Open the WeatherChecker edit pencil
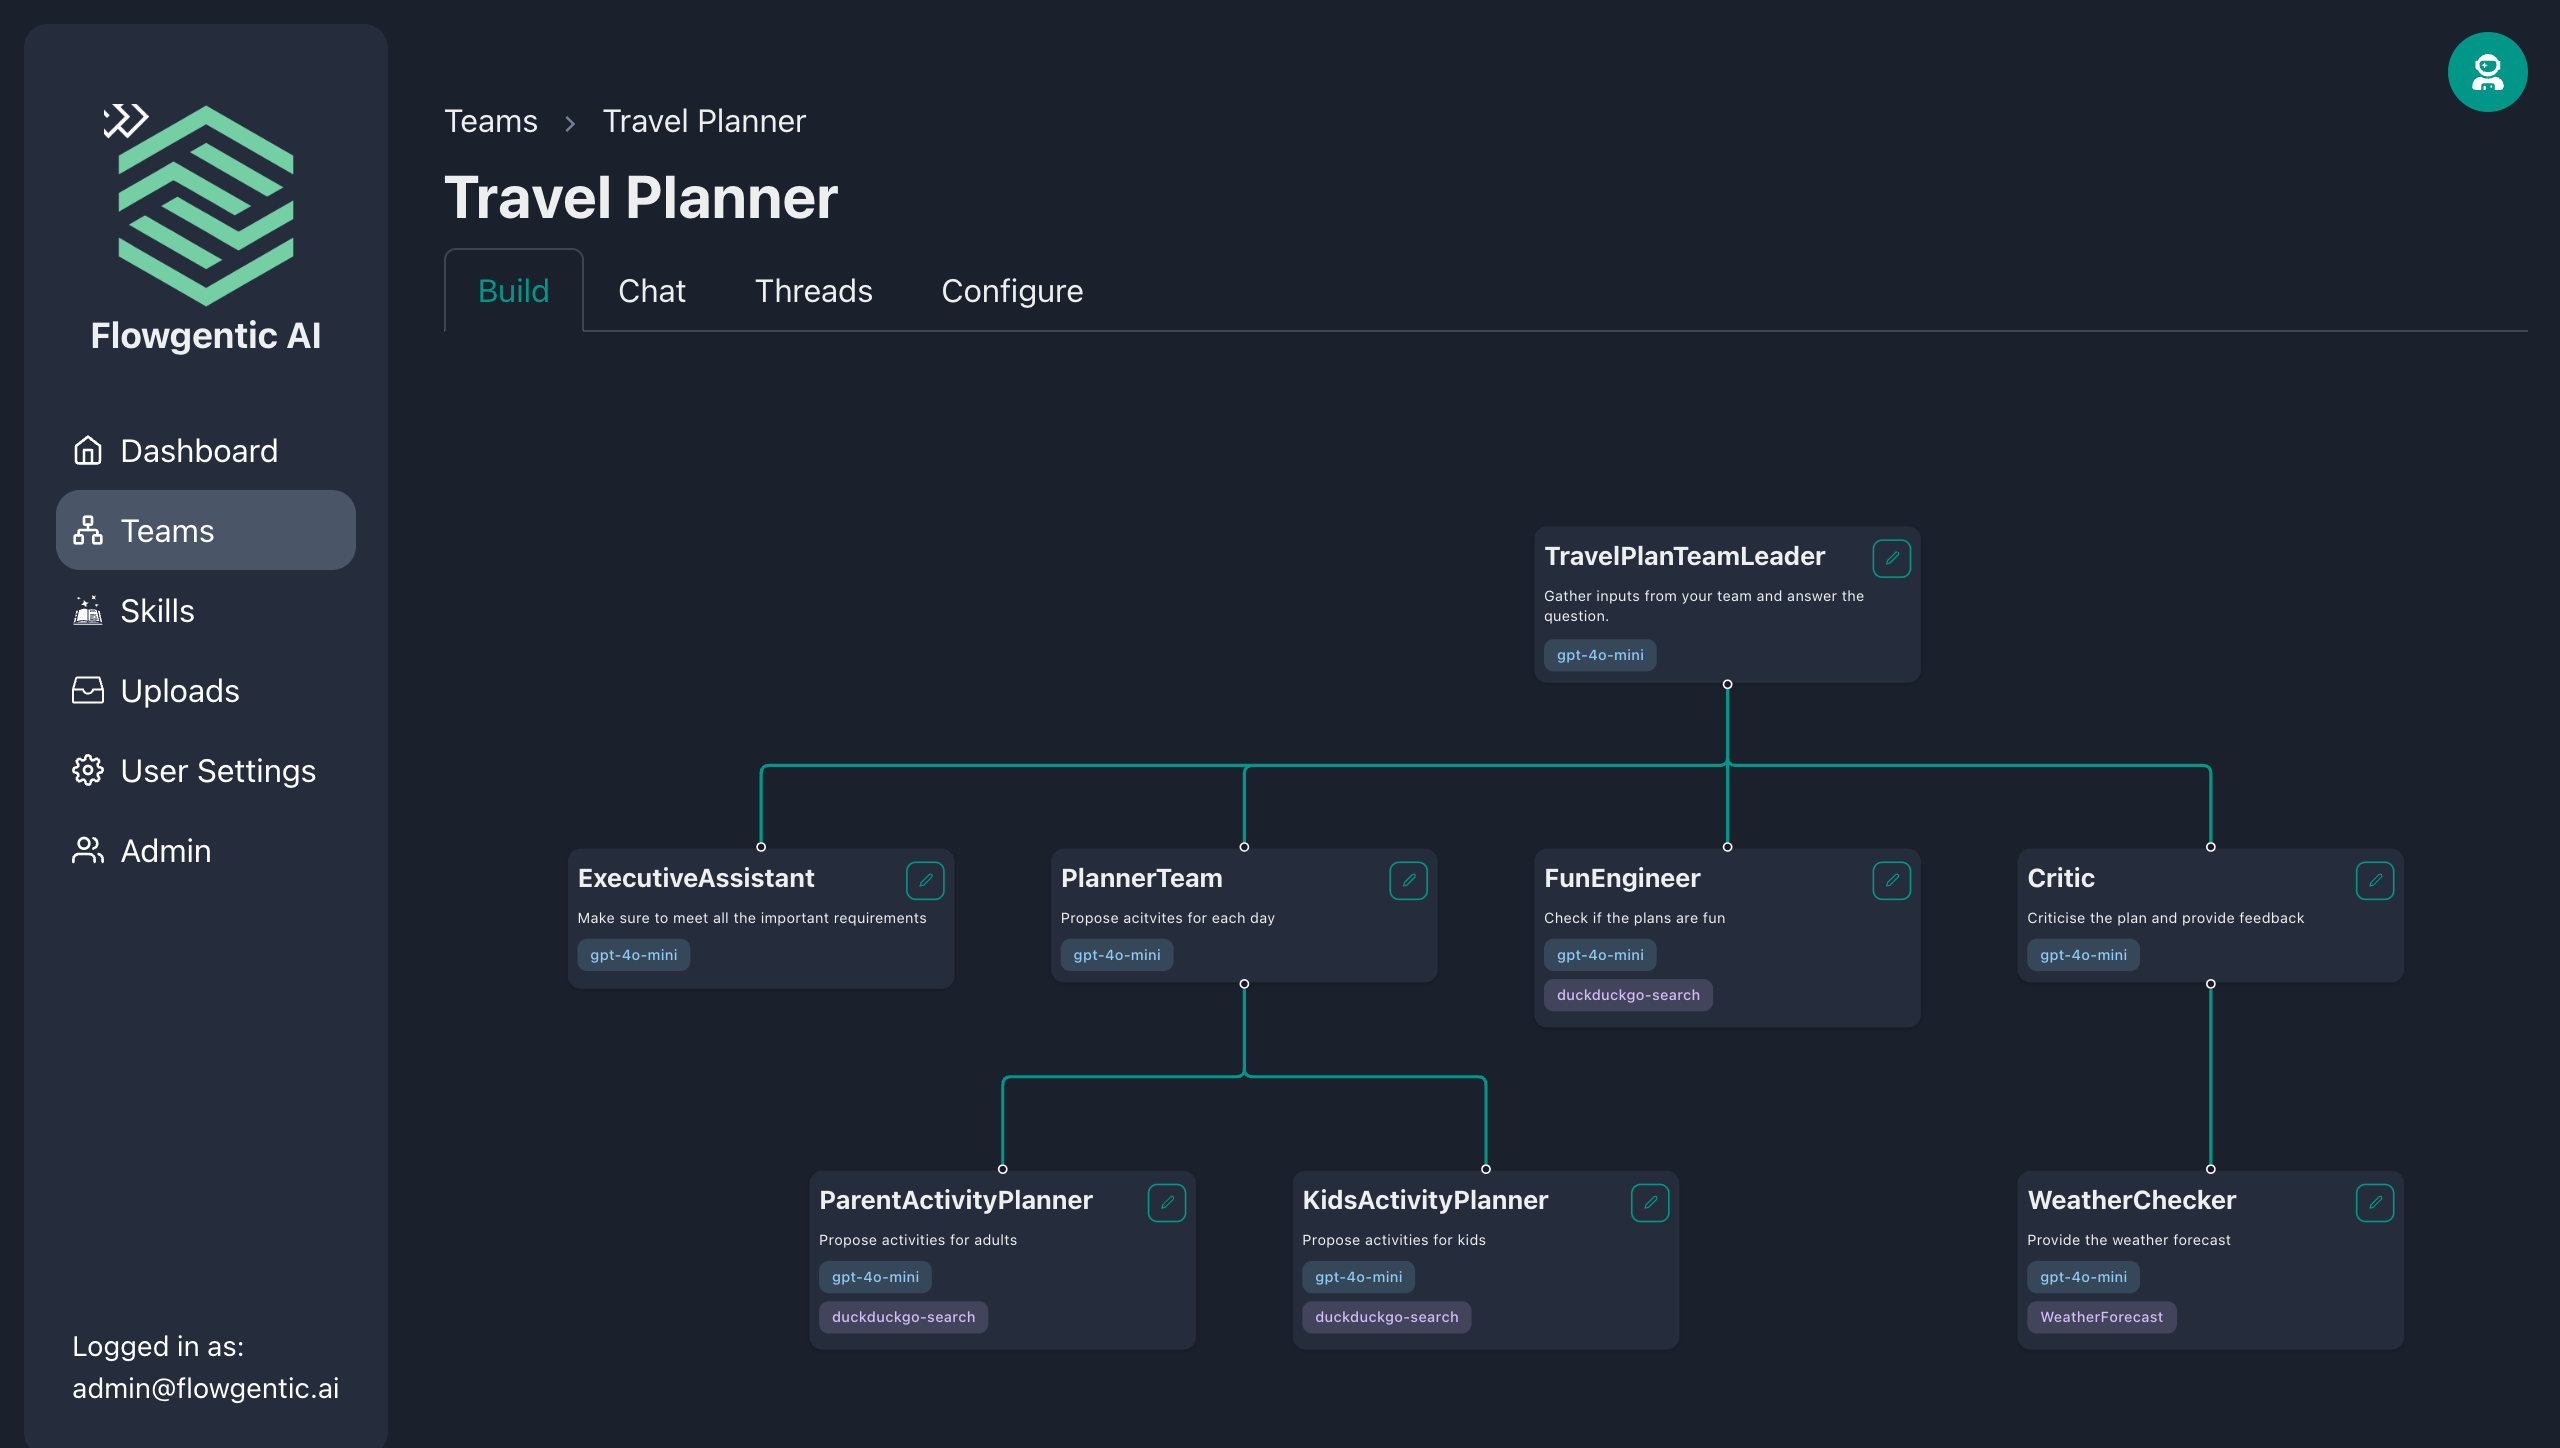 click(x=2374, y=1202)
